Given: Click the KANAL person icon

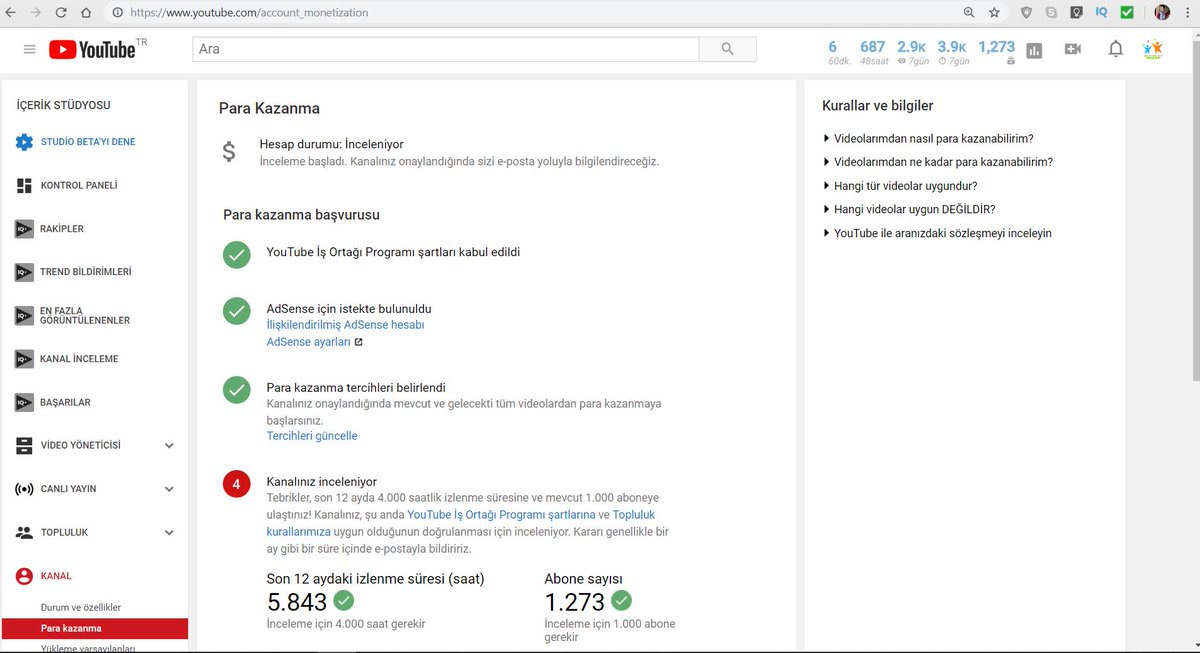Looking at the screenshot, I should (24, 576).
